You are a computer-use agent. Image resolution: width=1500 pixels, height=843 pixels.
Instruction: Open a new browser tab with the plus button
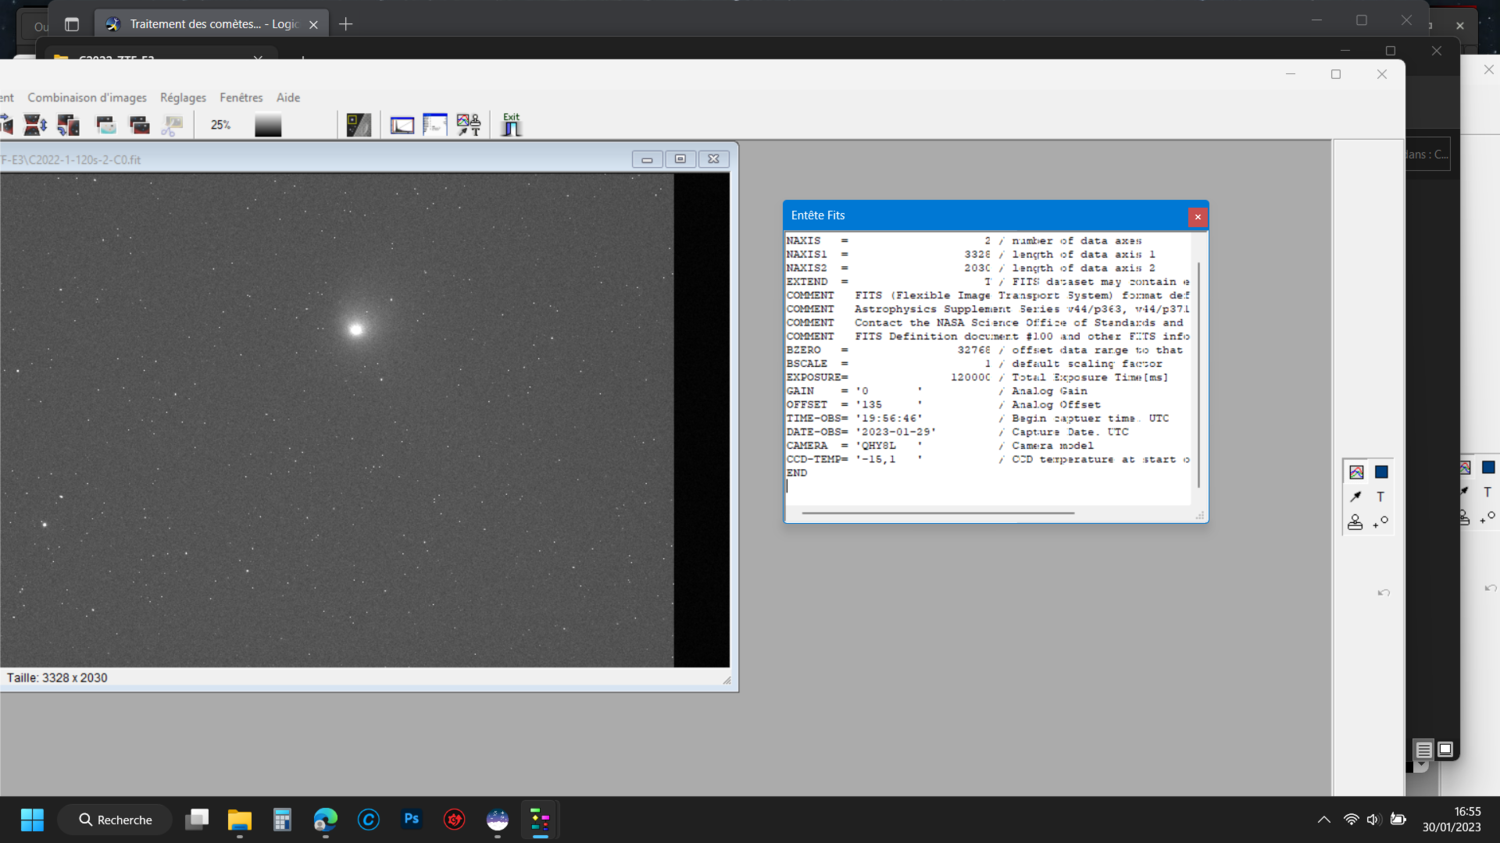point(346,24)
